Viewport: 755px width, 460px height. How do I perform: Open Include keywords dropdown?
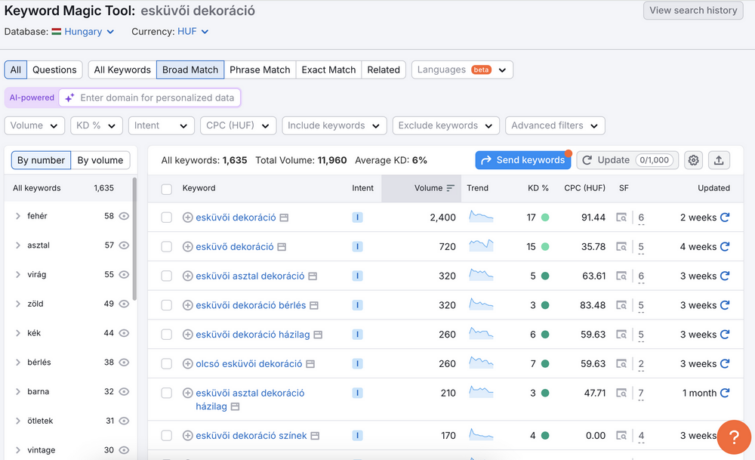(334, 126)
